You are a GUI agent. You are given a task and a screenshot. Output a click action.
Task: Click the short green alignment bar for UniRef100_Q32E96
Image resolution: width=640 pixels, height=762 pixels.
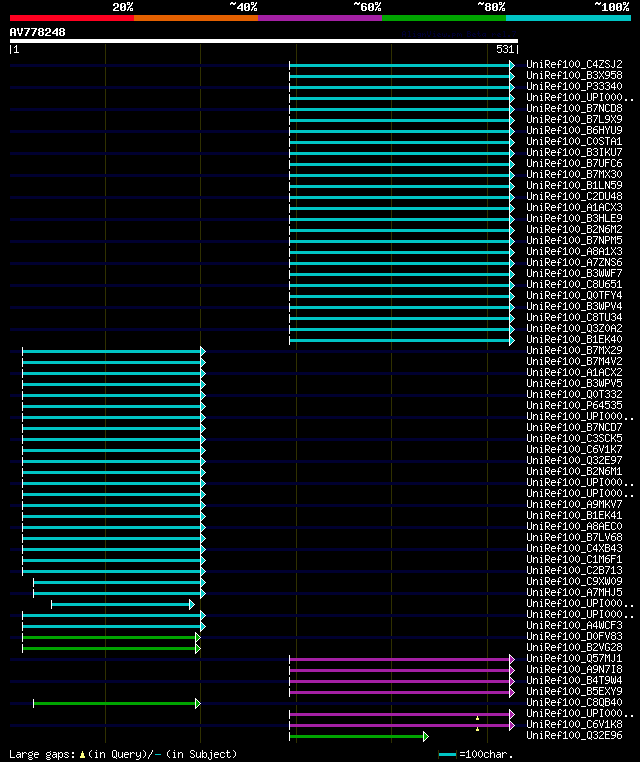357,736
